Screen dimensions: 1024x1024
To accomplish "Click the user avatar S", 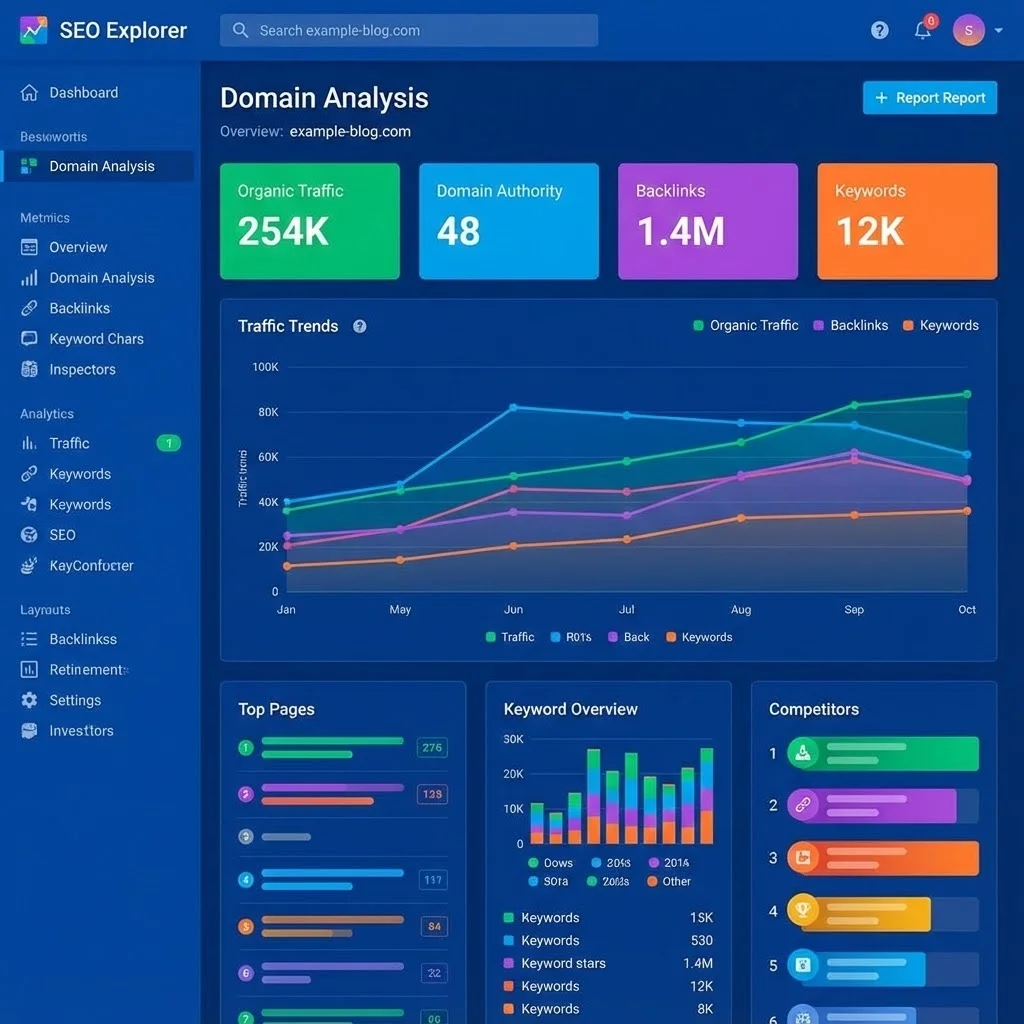I will click(968, 30).
